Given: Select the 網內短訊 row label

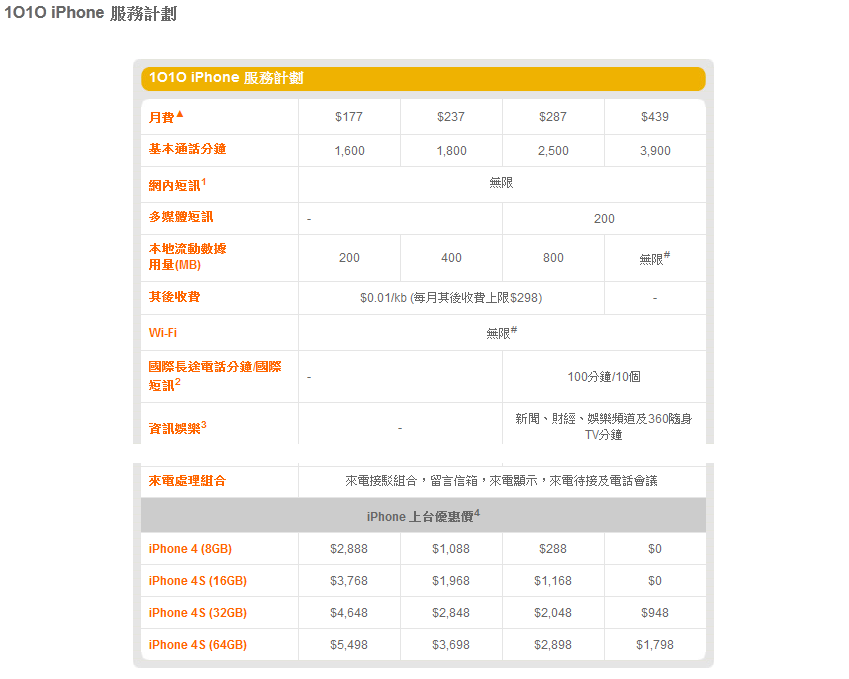Looking at the screenshot, I should (177, 185).
